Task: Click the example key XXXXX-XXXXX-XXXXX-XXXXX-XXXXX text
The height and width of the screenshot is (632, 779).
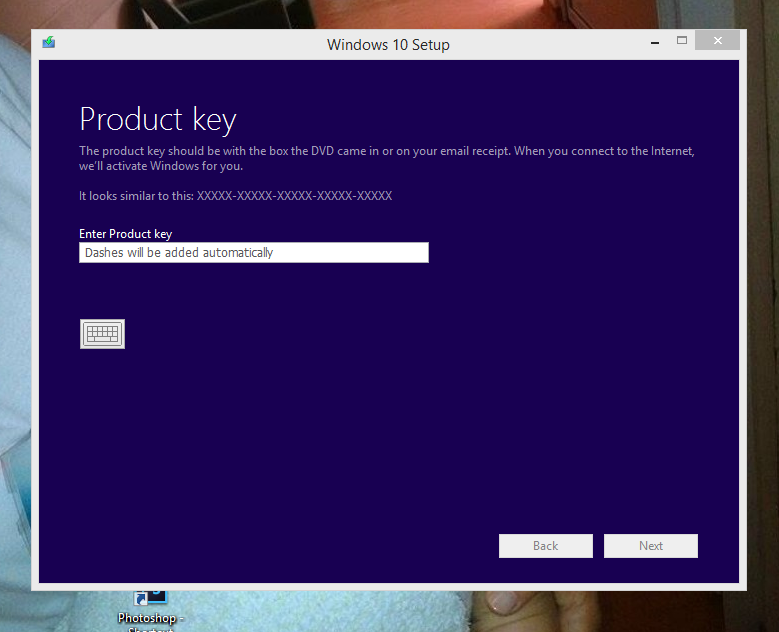Action: (295, 196)
